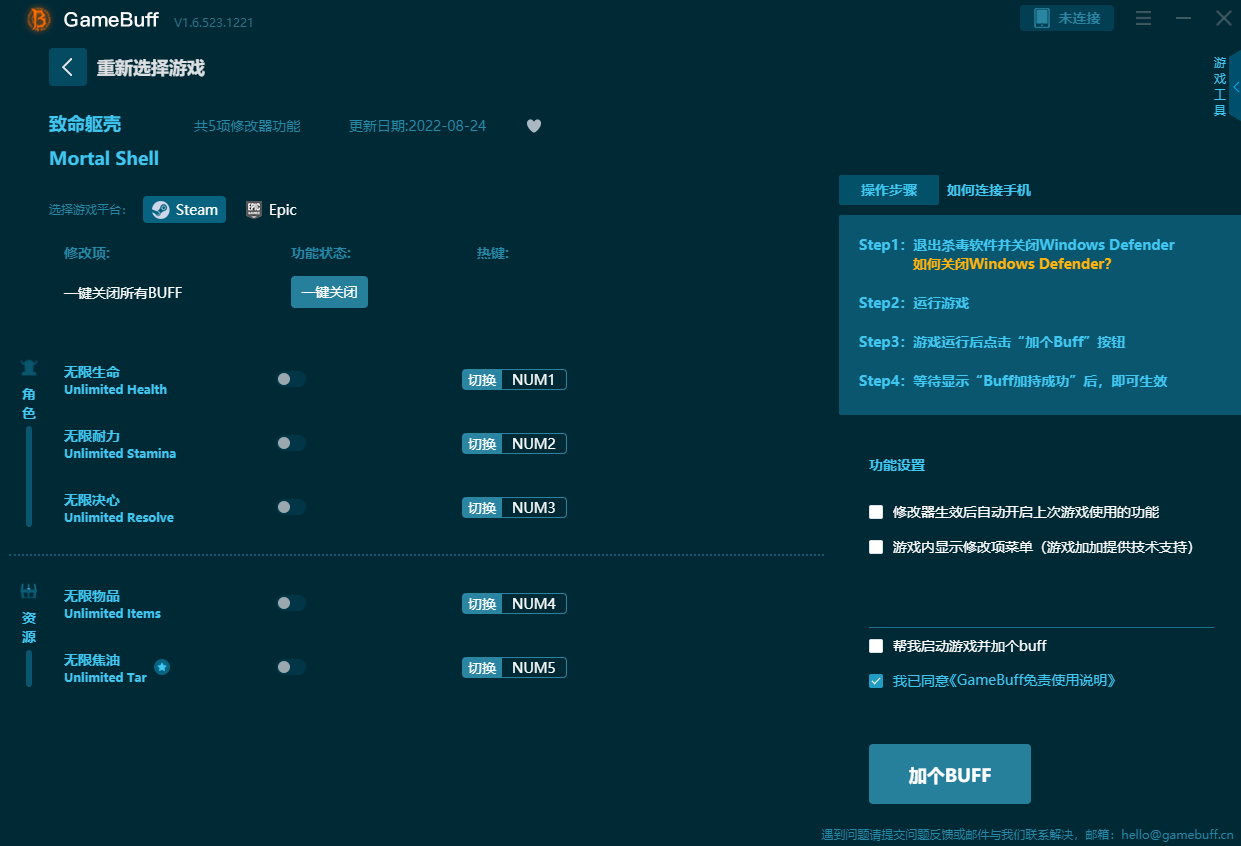The width and height of the screenshot is (1241, 846).
Task: Toggle Unlimited Health switch
Action: (291, 379)
